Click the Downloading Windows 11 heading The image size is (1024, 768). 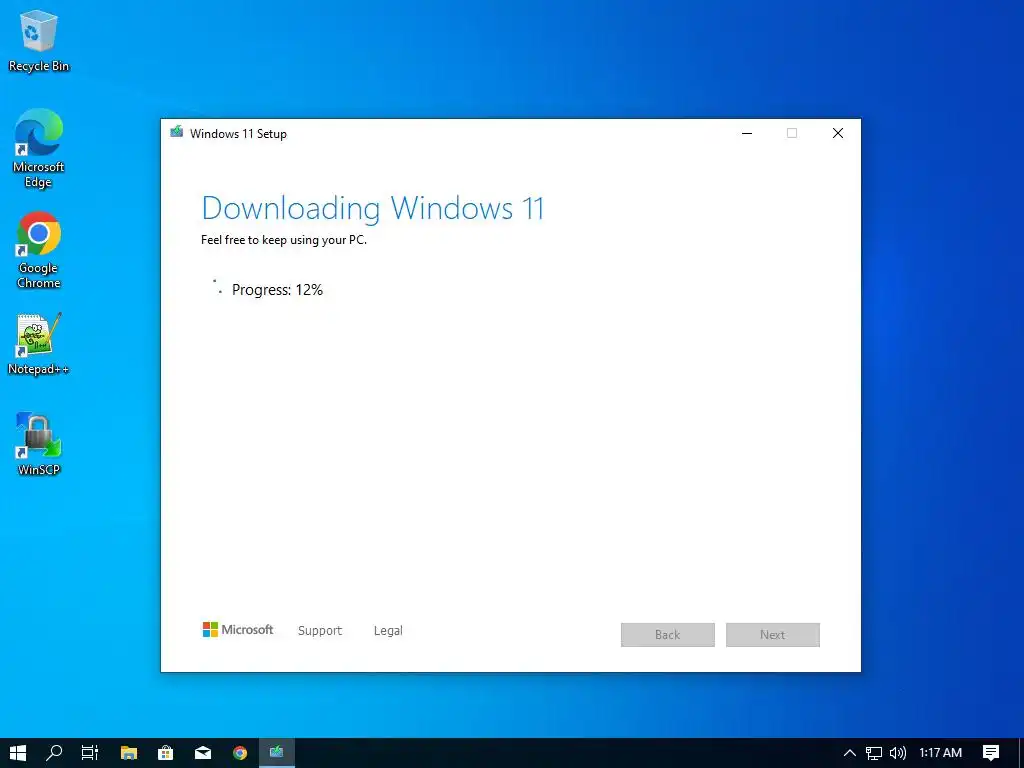(372, 209)
